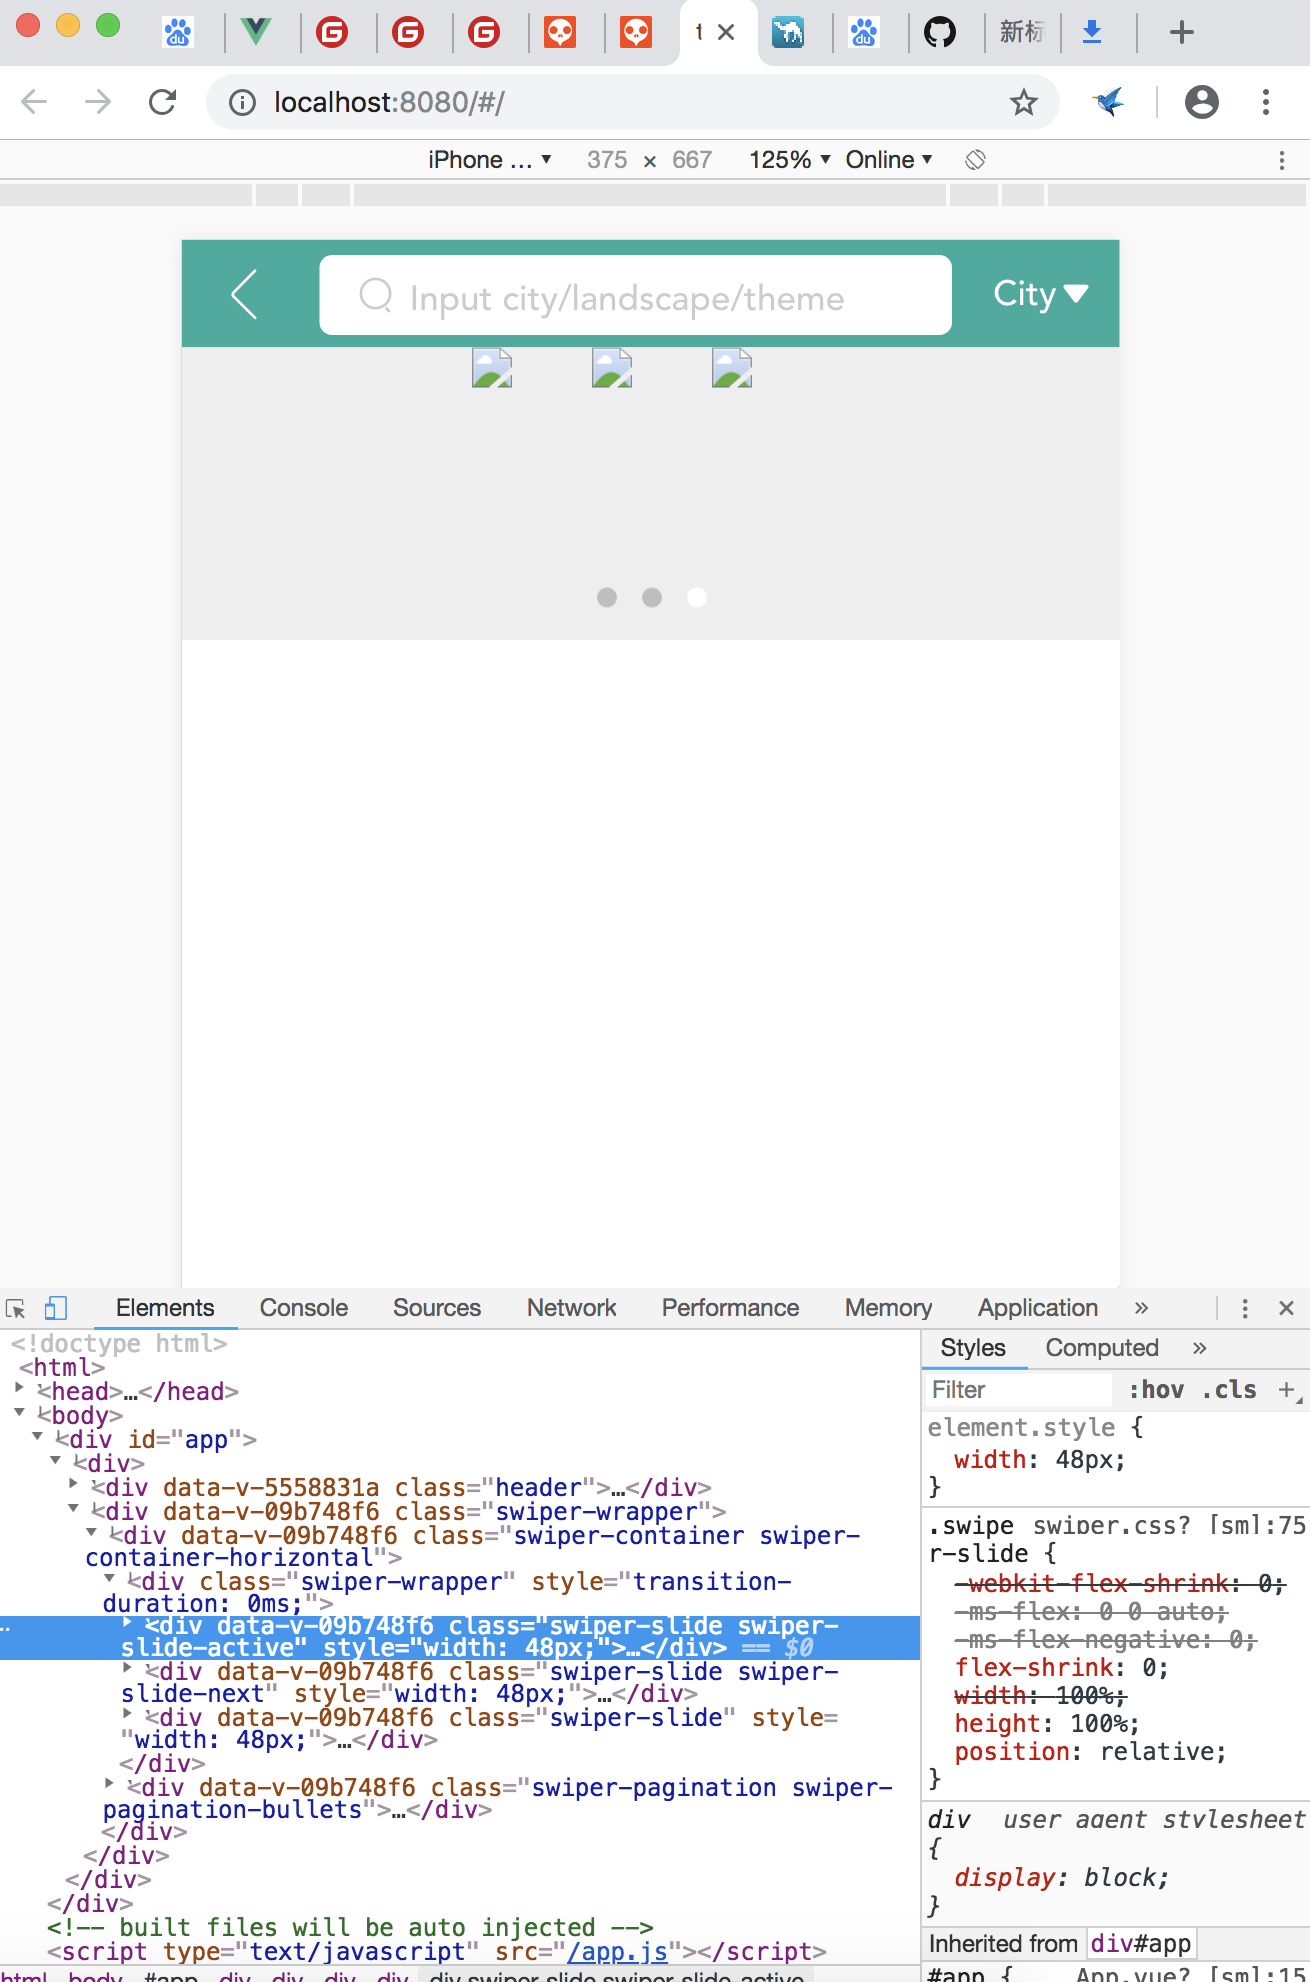Image resolution: width=1310 pixels, height=1982 pixels.
Task: Expand the head element node
Action: tap(19, 1388)
